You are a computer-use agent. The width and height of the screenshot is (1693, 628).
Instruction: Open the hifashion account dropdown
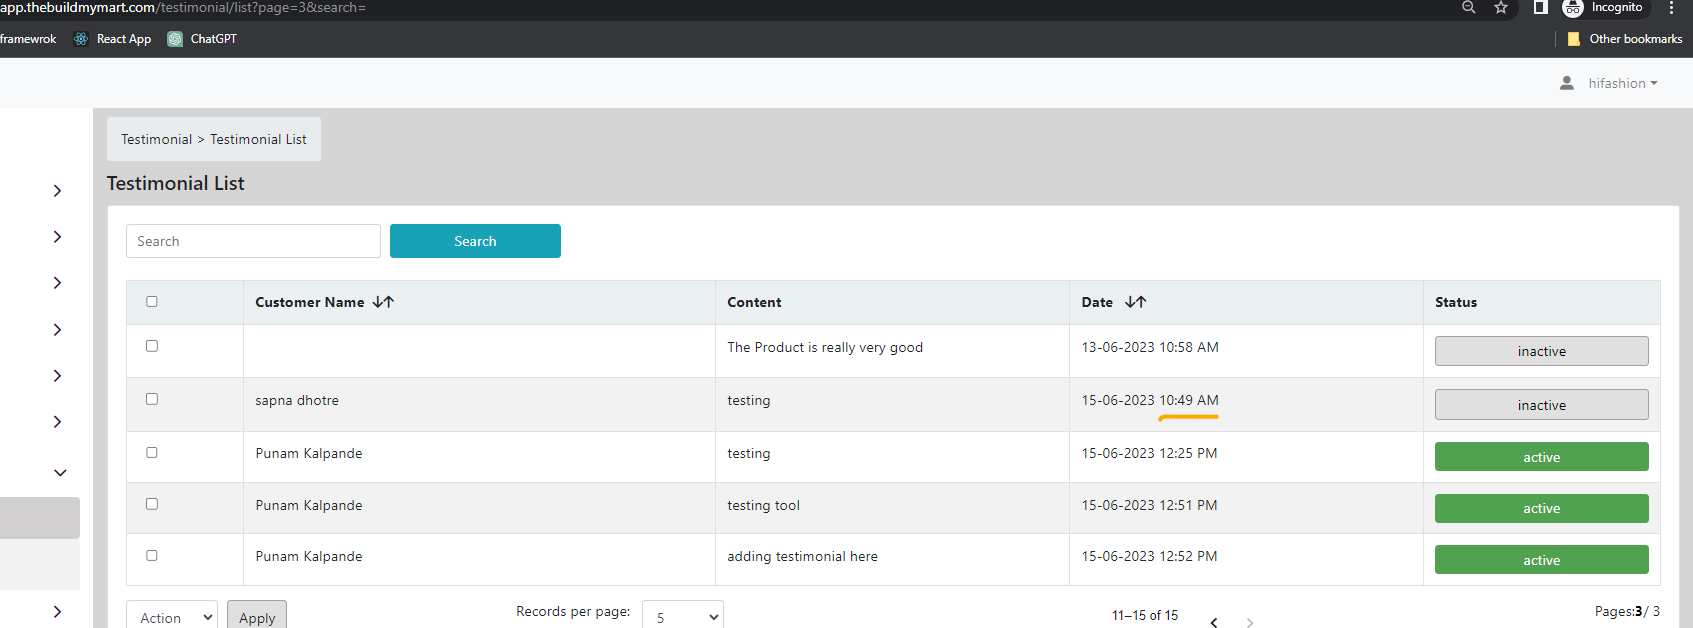(x=1622, y=83)
